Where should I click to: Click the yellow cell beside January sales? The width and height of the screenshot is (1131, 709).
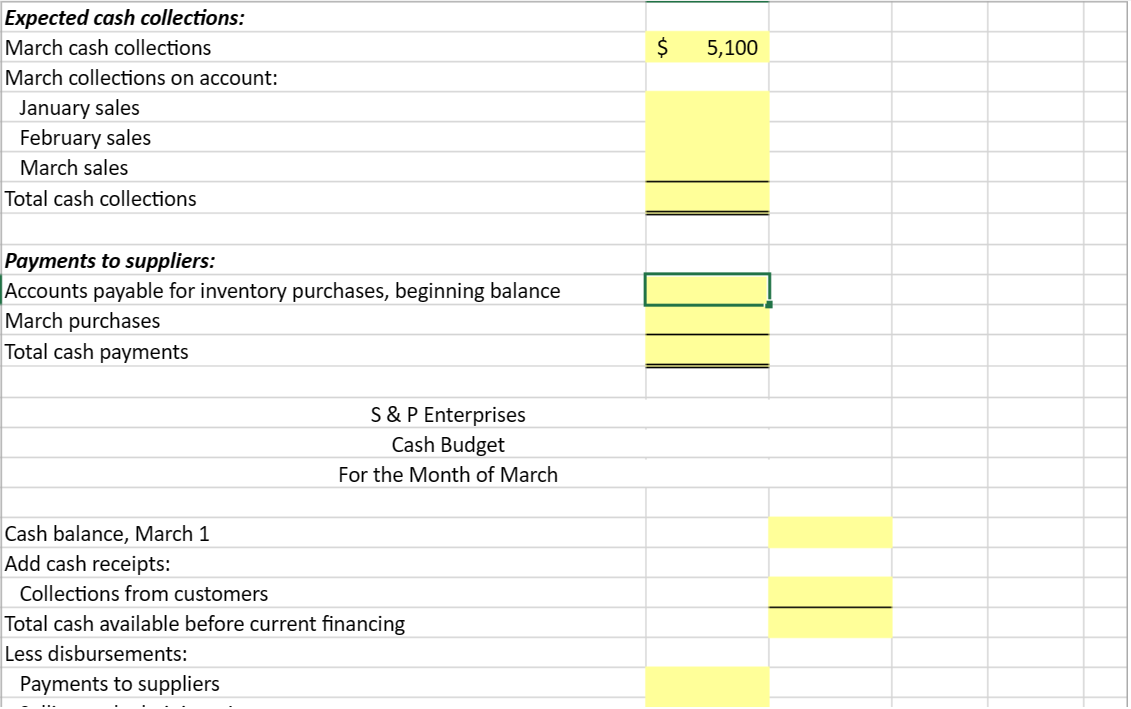coord(707,107)
